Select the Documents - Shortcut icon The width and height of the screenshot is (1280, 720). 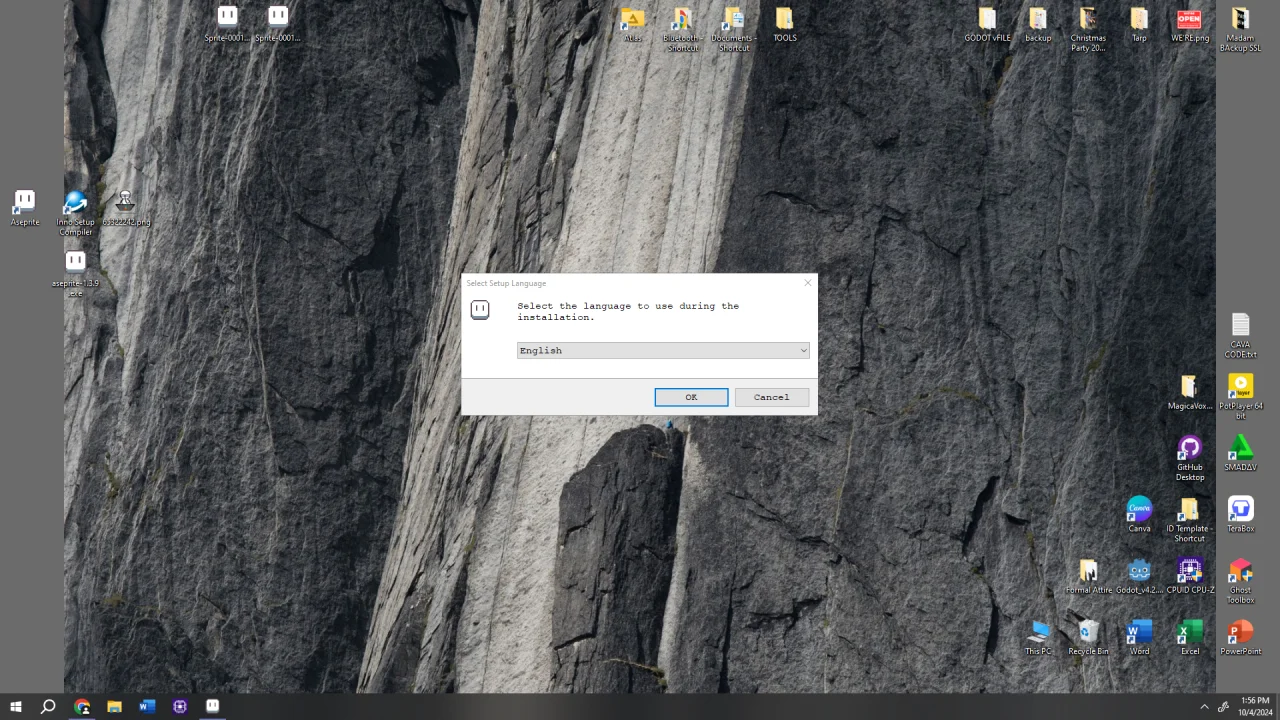[734, 29]
